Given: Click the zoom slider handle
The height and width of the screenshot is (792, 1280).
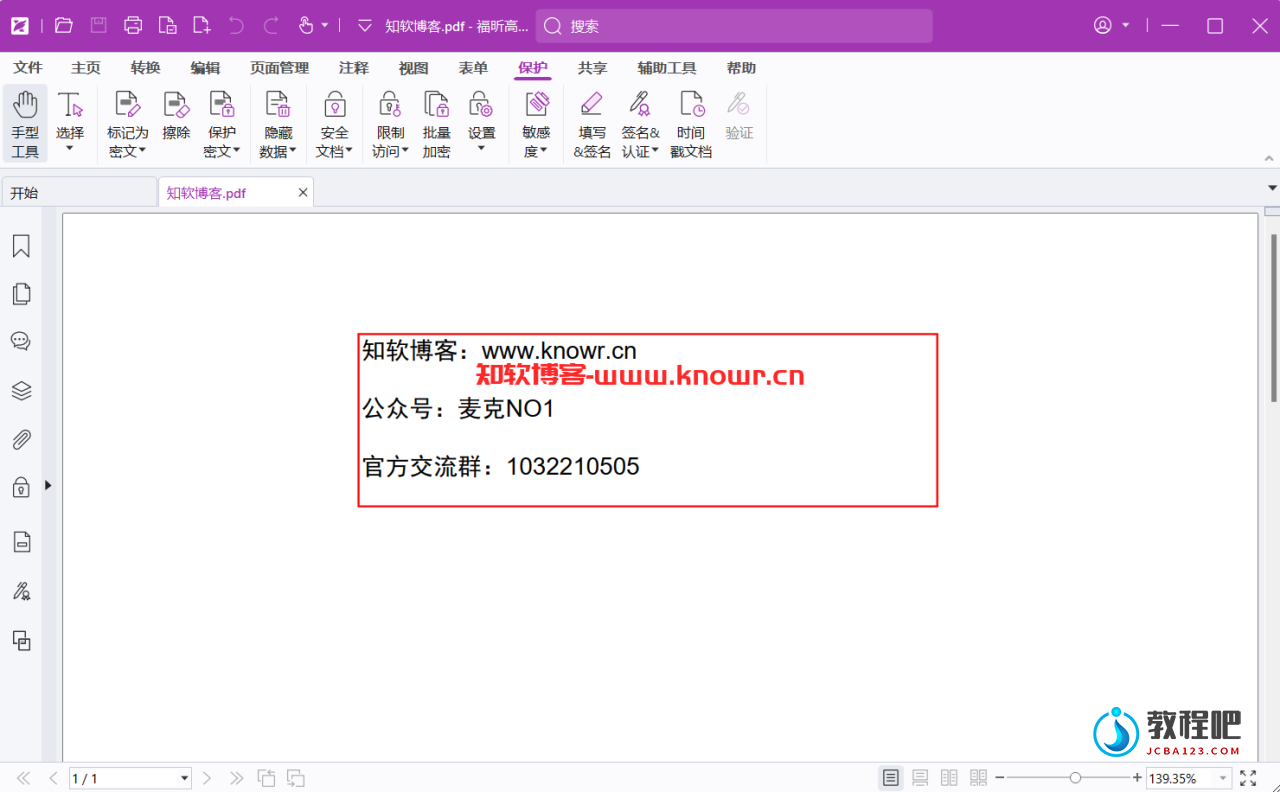Looking at the screenshot, I should pos(1075,778).
